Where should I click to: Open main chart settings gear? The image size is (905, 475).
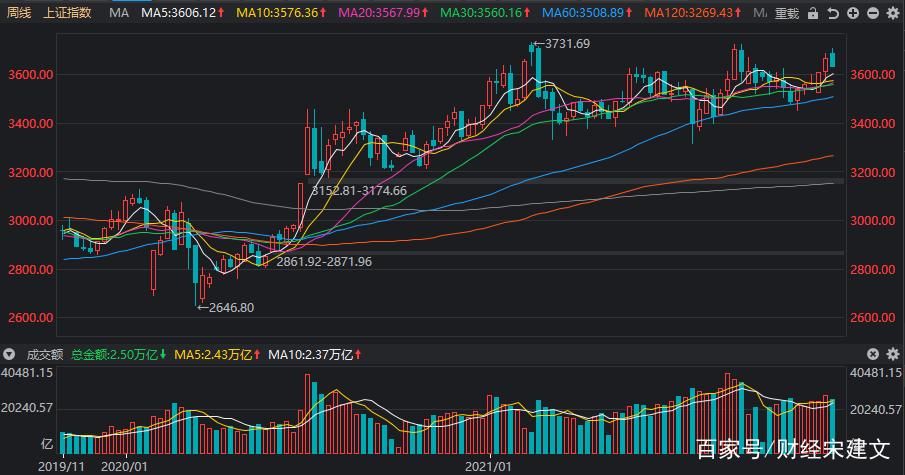pos(892,13)
